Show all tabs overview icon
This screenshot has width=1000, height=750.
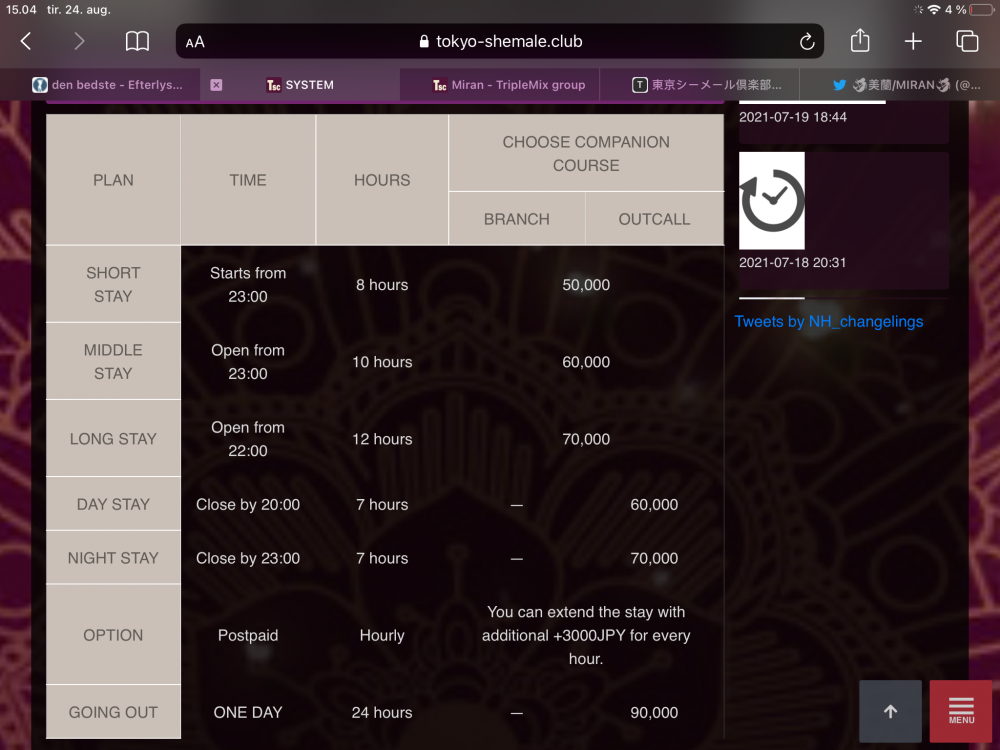[967, 41]
